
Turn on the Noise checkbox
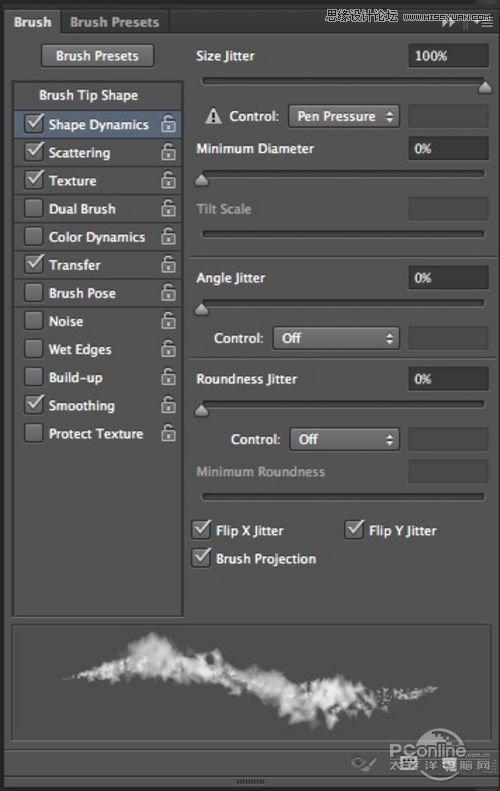point(34,320)
